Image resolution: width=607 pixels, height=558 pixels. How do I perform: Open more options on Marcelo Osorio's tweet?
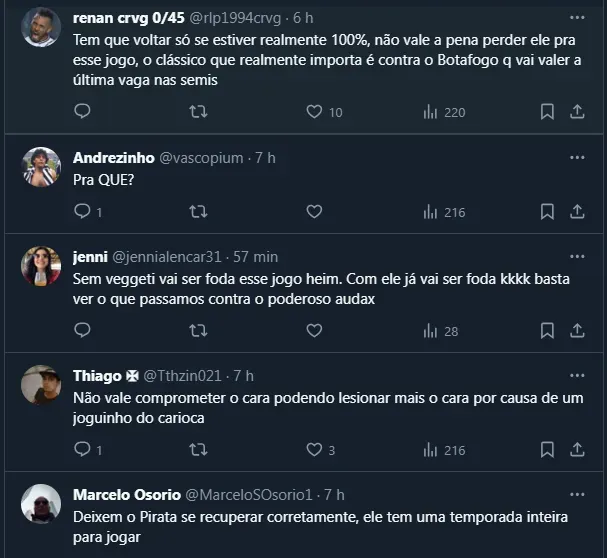pyautogui.click(x=577, y=494)
